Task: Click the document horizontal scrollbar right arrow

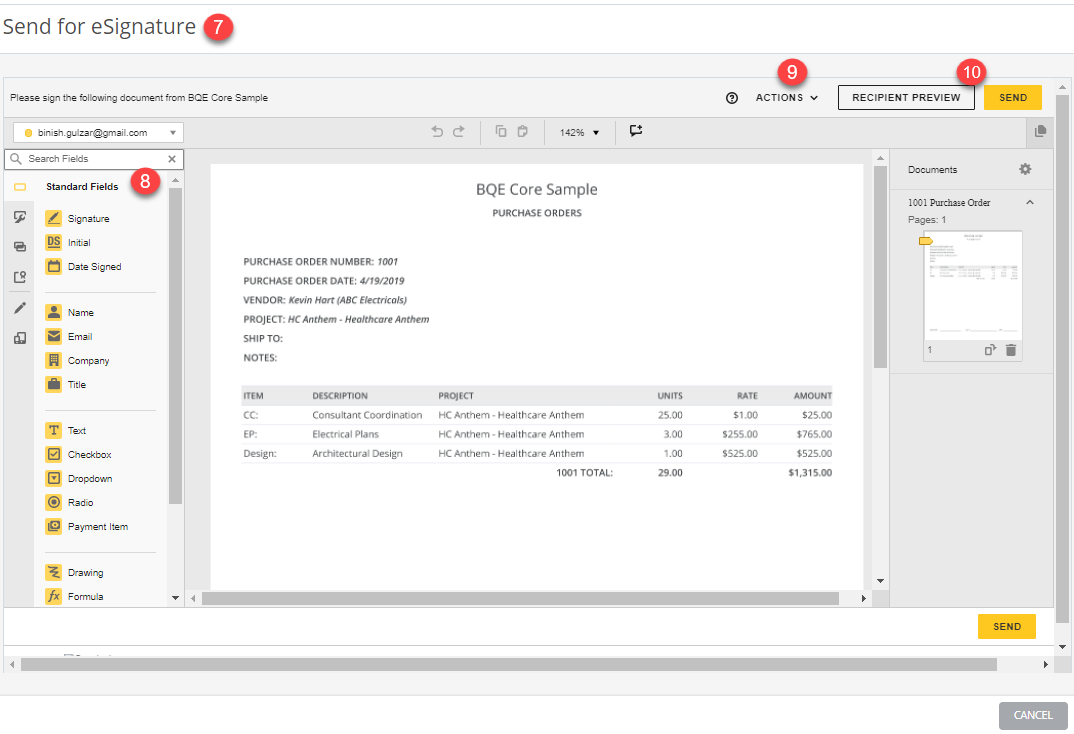Action: click(863, 598)
